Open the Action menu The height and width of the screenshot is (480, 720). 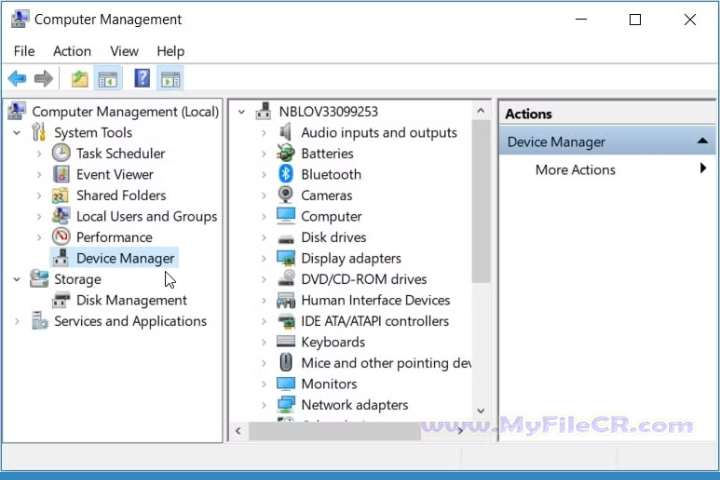point(72,51)
